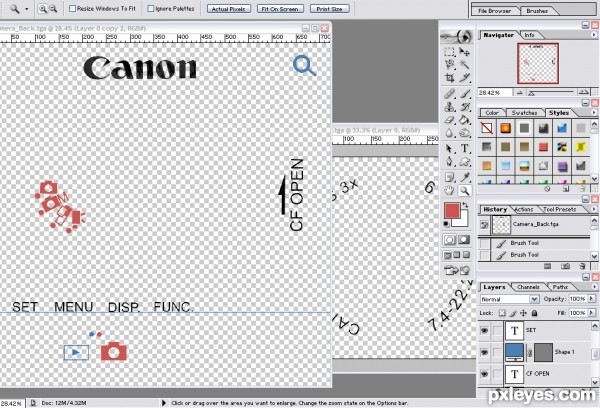Toggle lock position
This screenshot has height=408, width=600.
pyautogui.click(x=523, y=313)
